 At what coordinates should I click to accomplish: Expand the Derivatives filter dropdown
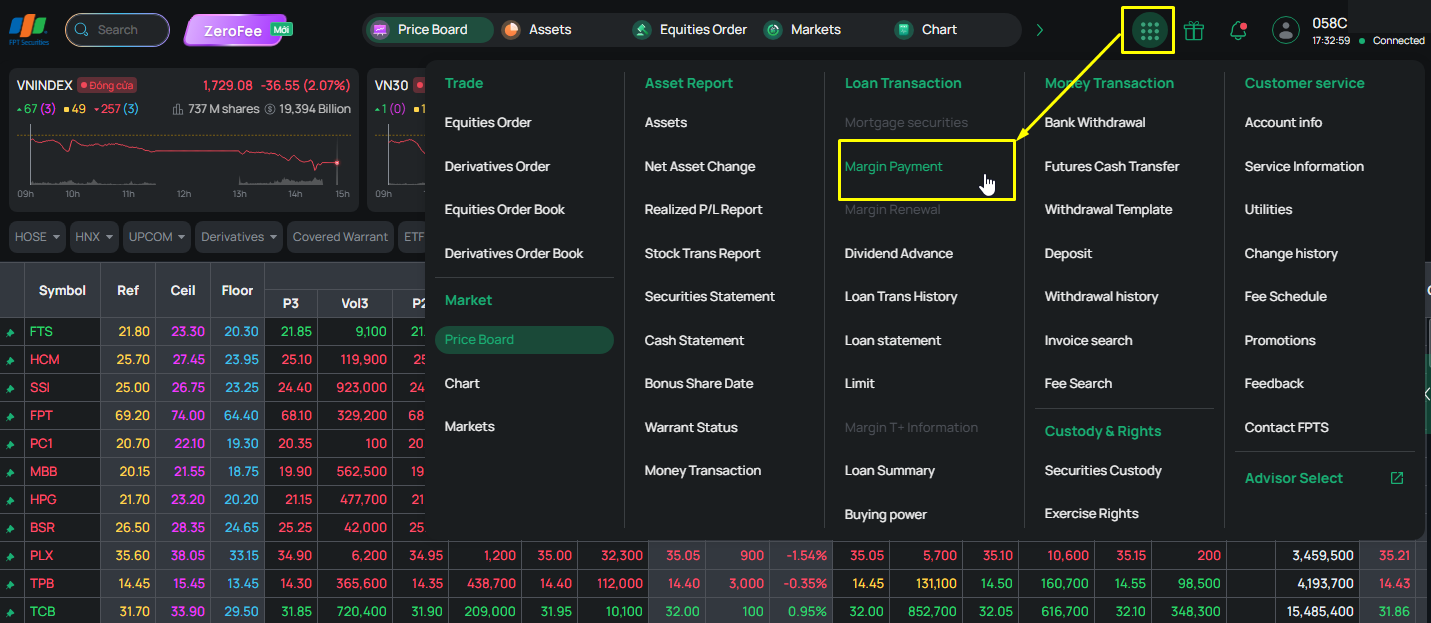click(x=239, y=237)
